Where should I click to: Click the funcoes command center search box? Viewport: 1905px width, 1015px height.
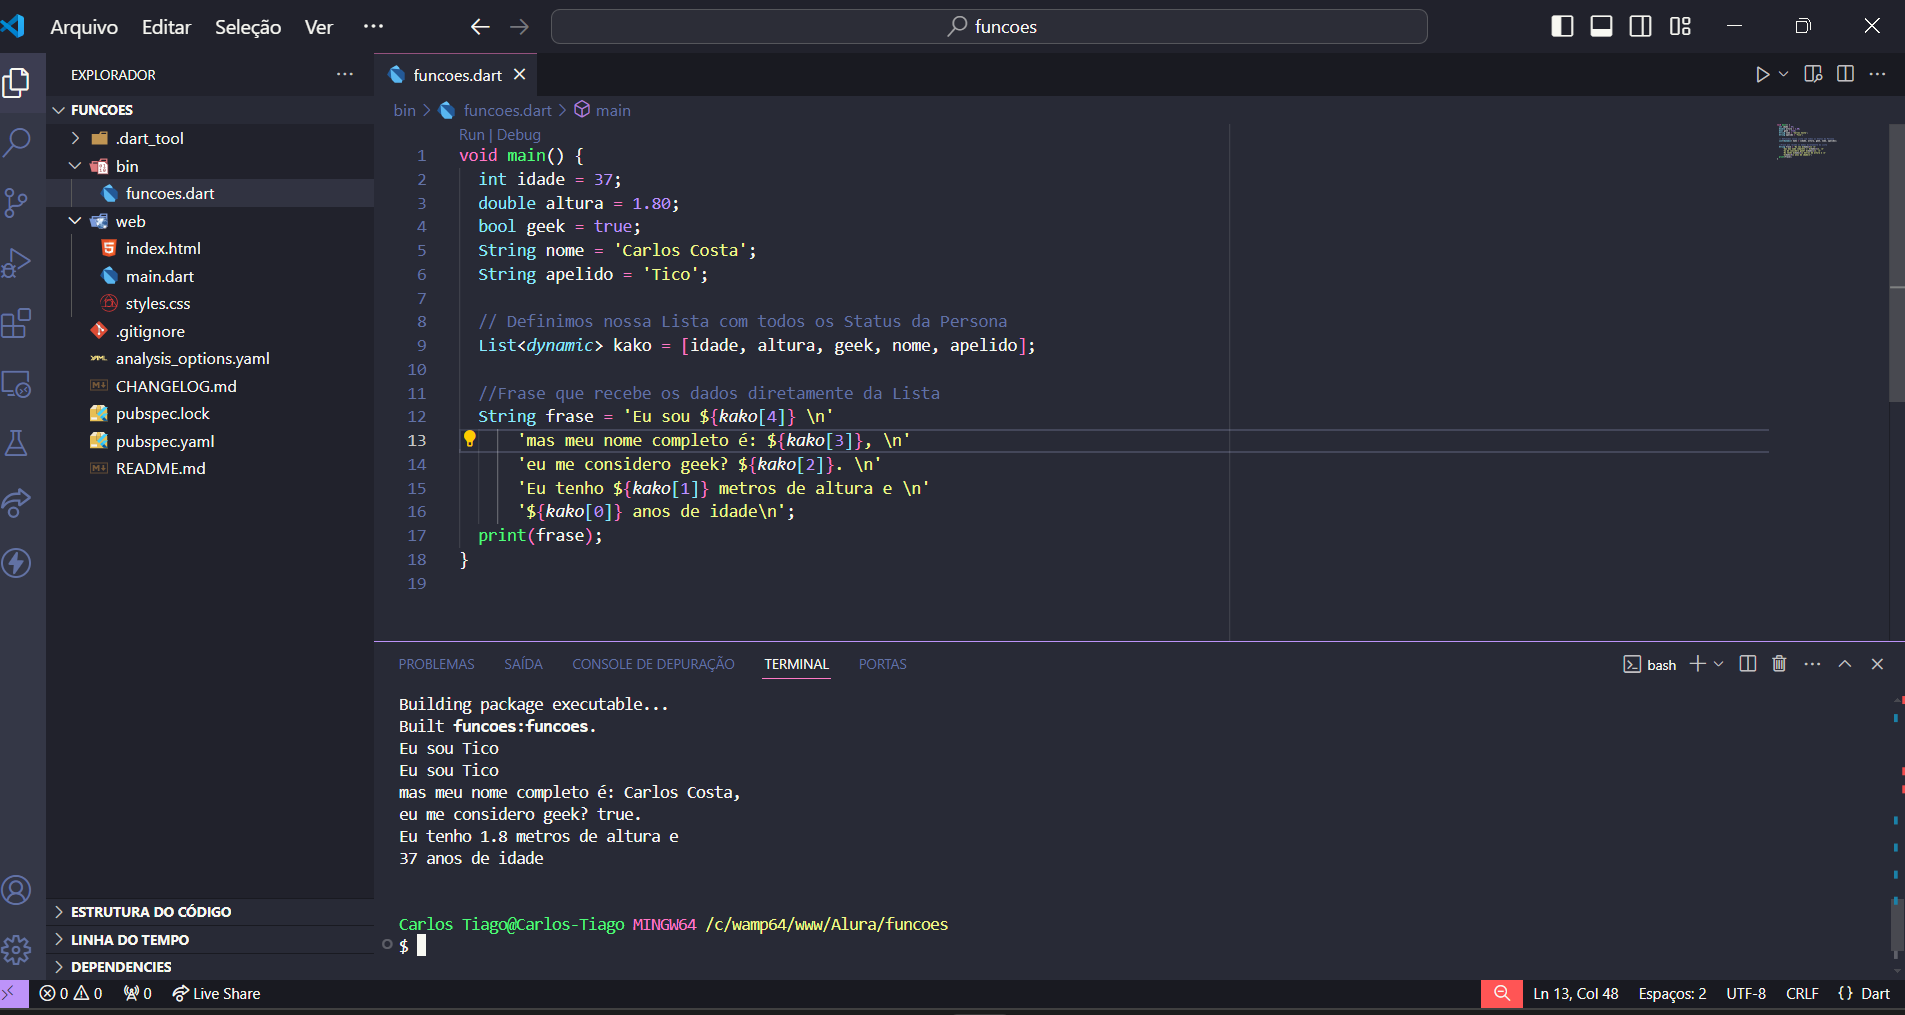(989, 27)
